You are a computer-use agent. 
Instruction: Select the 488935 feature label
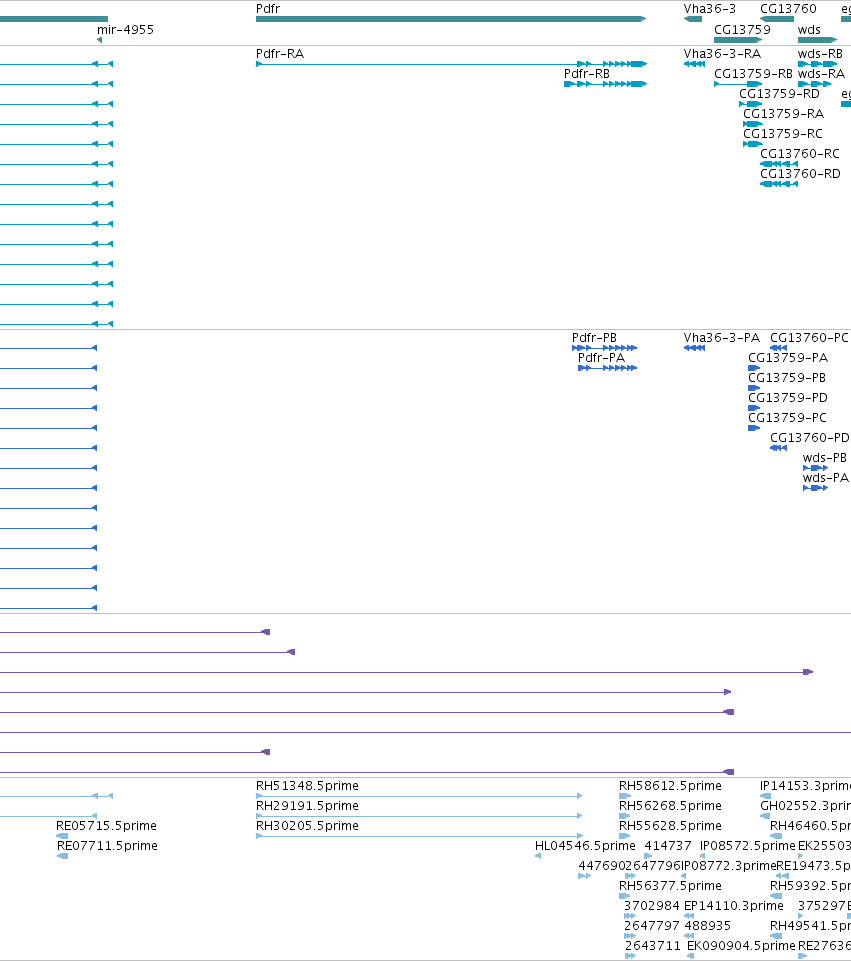click(x=708, y=925)
